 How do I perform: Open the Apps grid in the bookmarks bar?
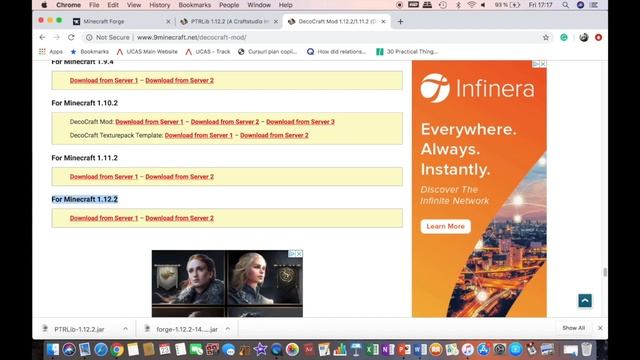[51, 51]
